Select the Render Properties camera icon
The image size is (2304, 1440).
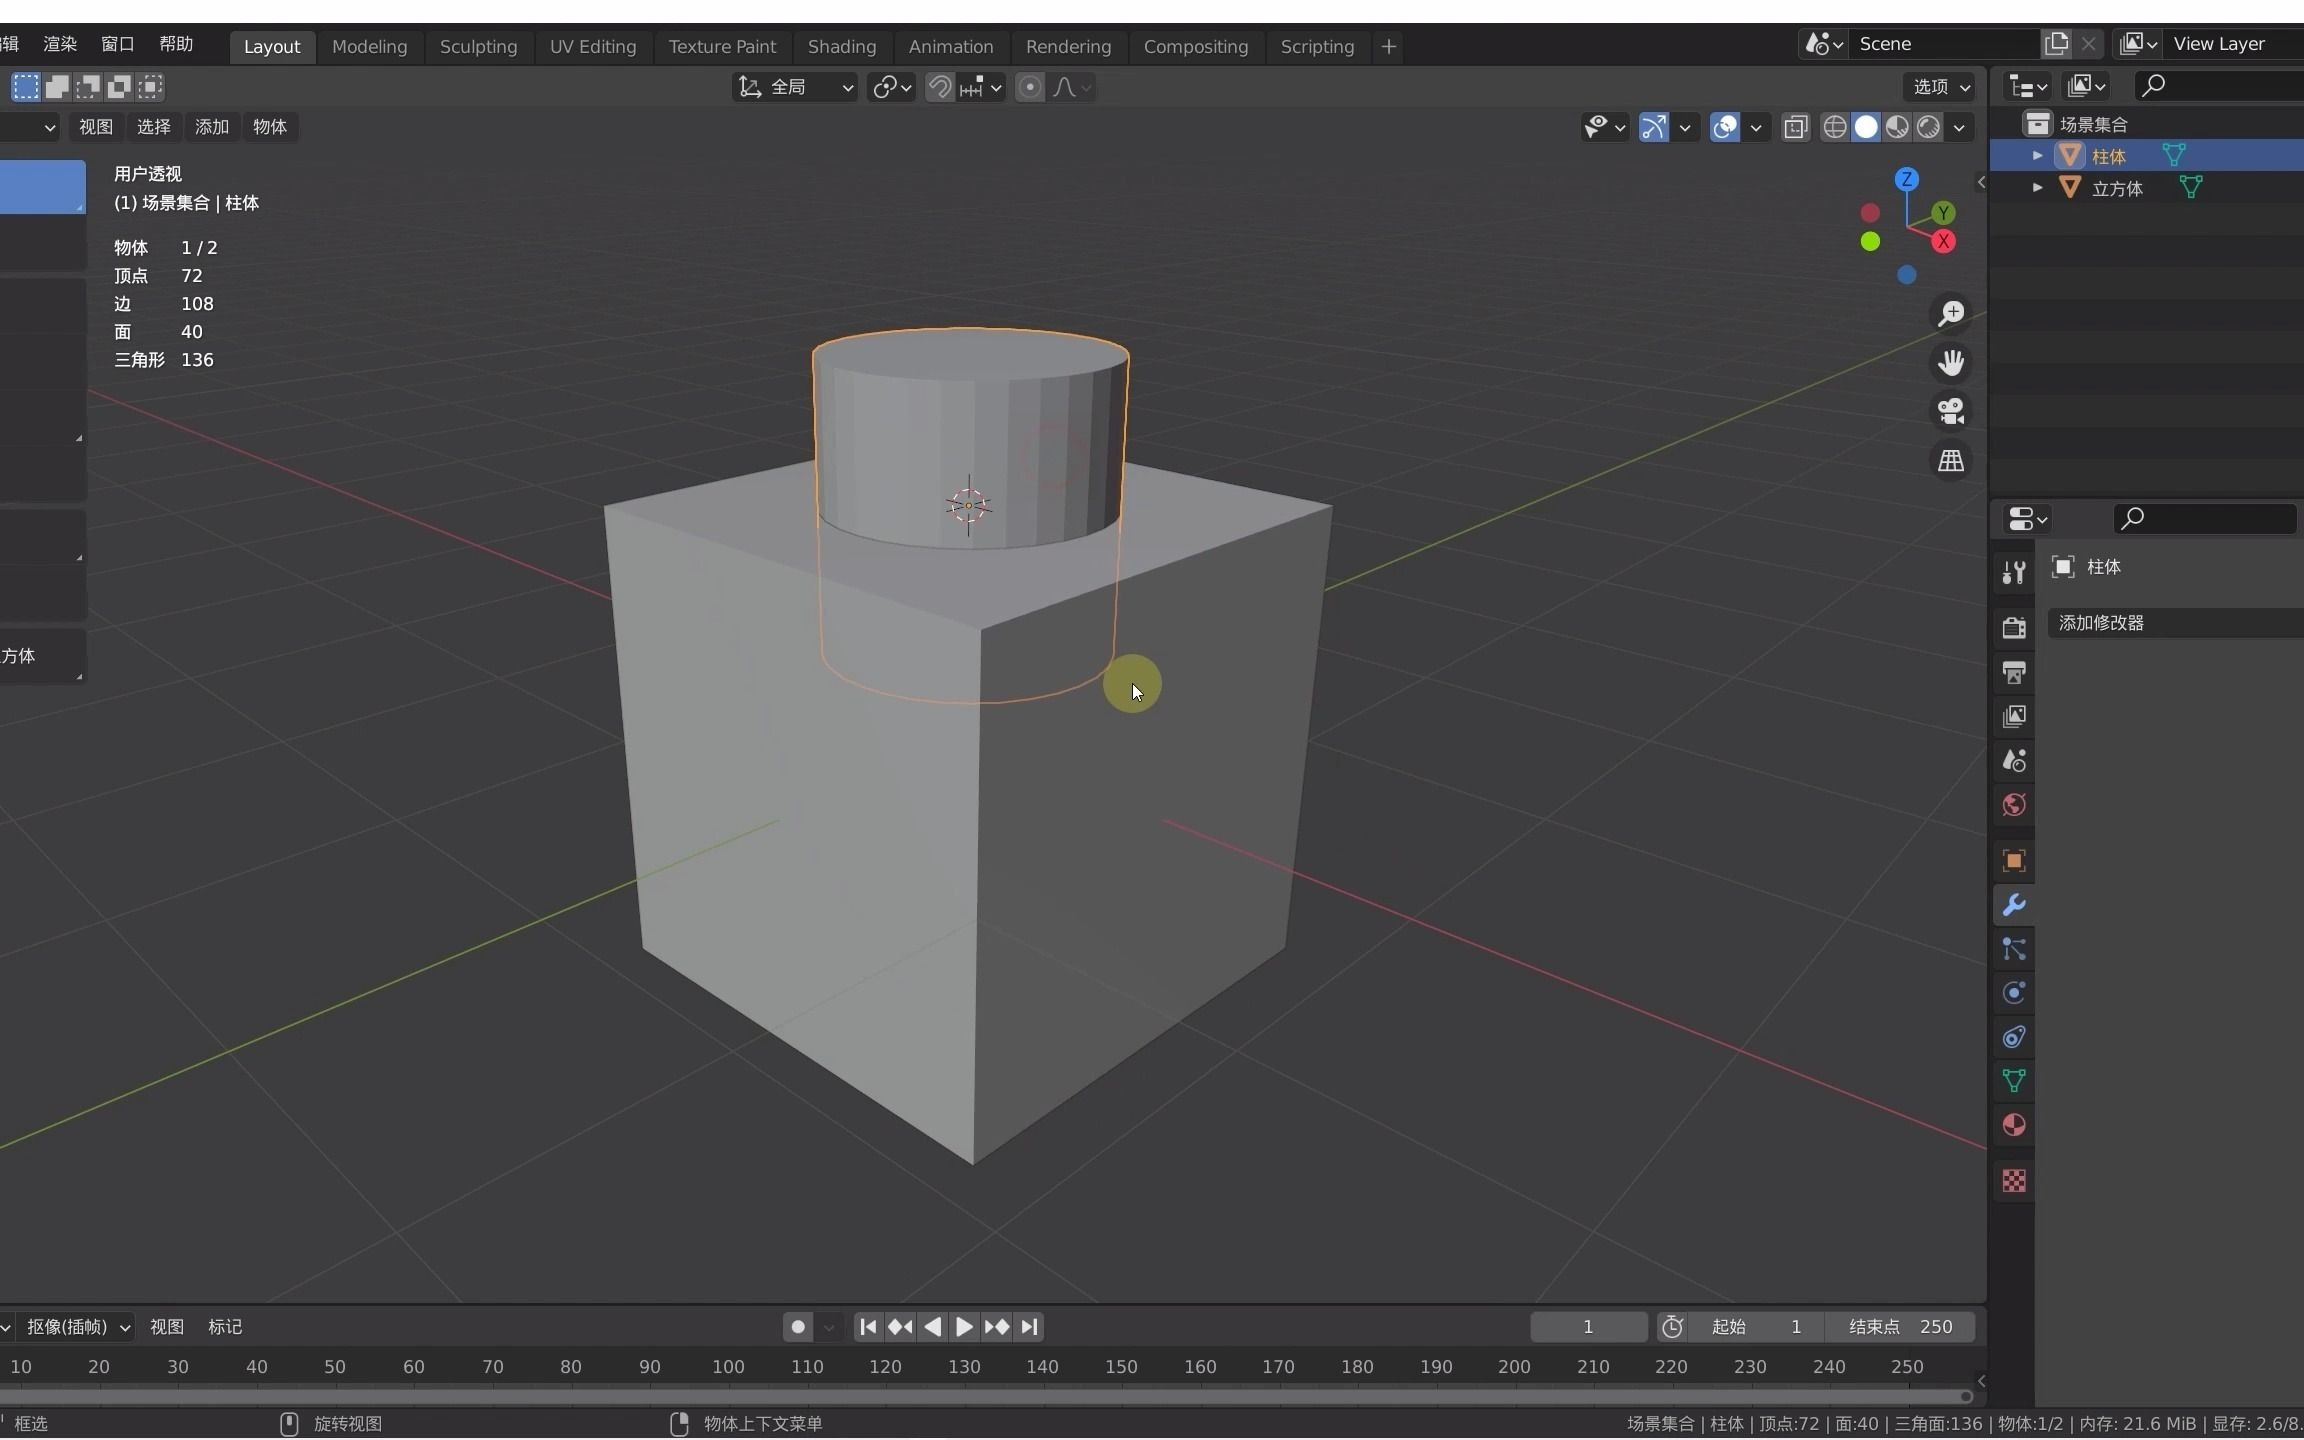coord(2014,627)
